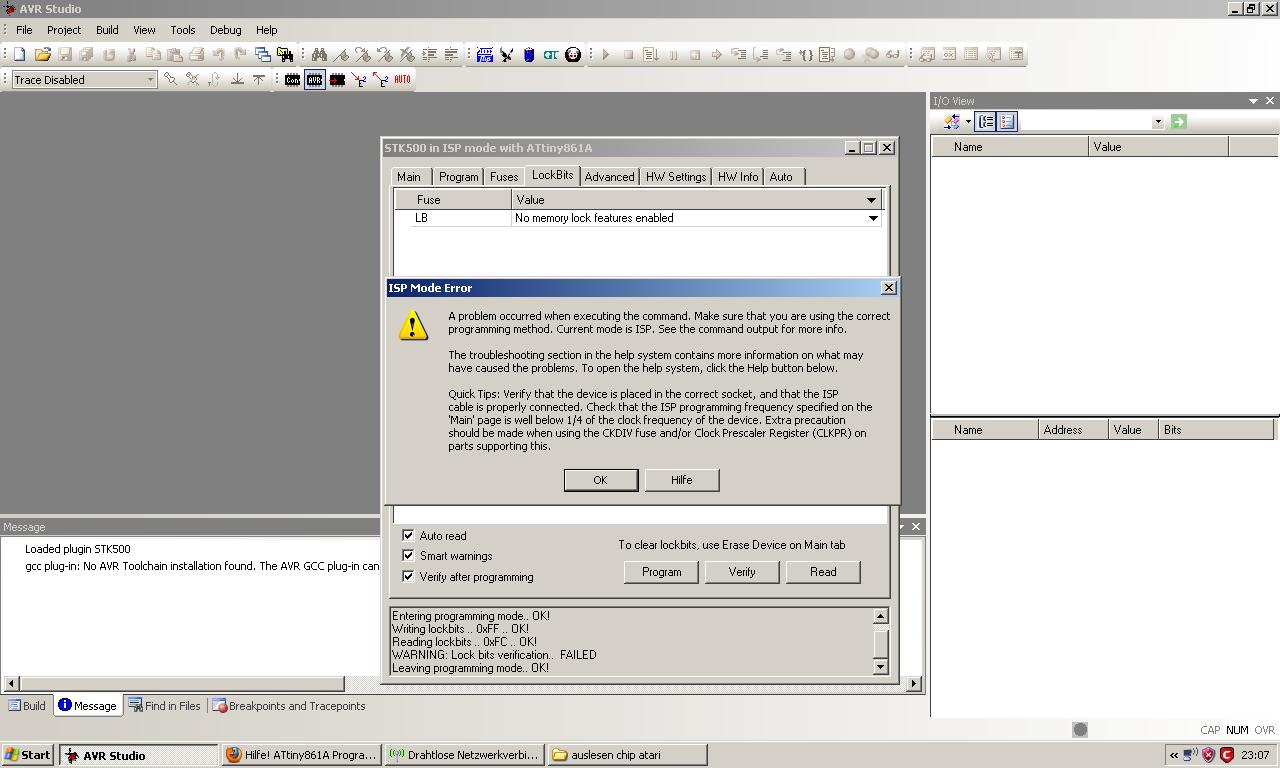Viewport: 1280px width, 768px height.
Task: Switch to Find in Files output tab
Action: [165, 706]
